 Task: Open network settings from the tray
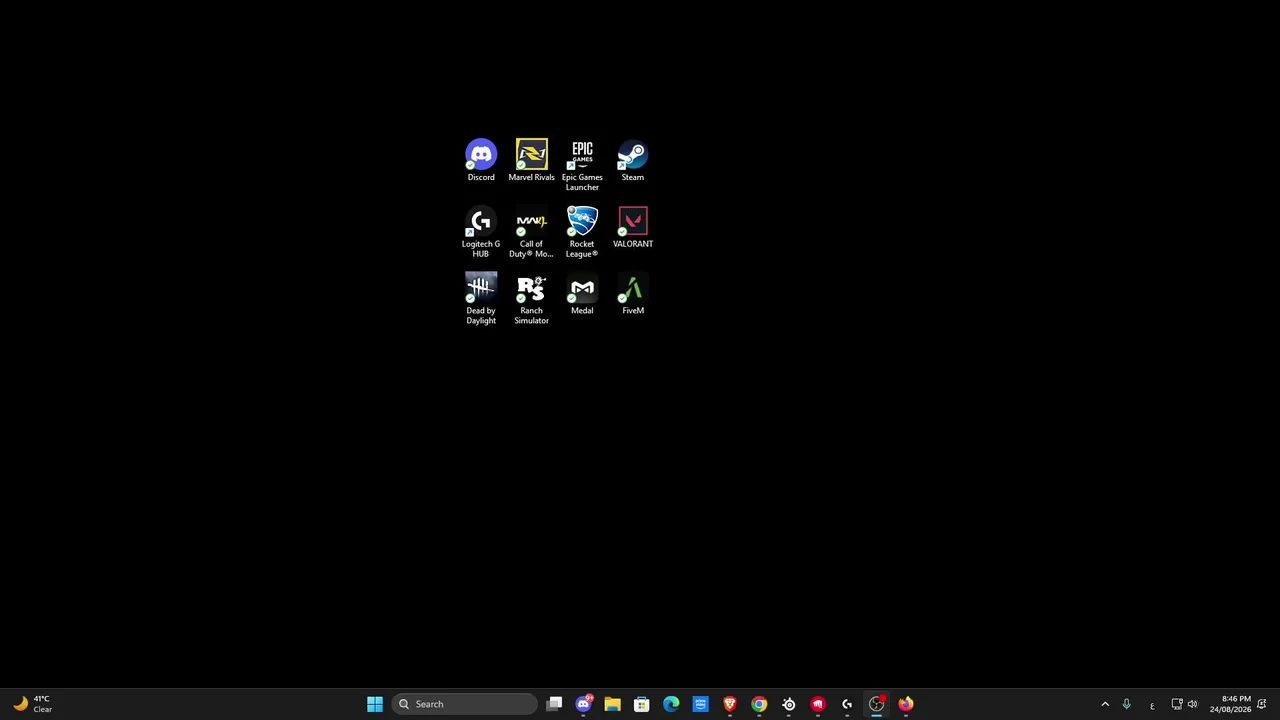click(1177, 704)
